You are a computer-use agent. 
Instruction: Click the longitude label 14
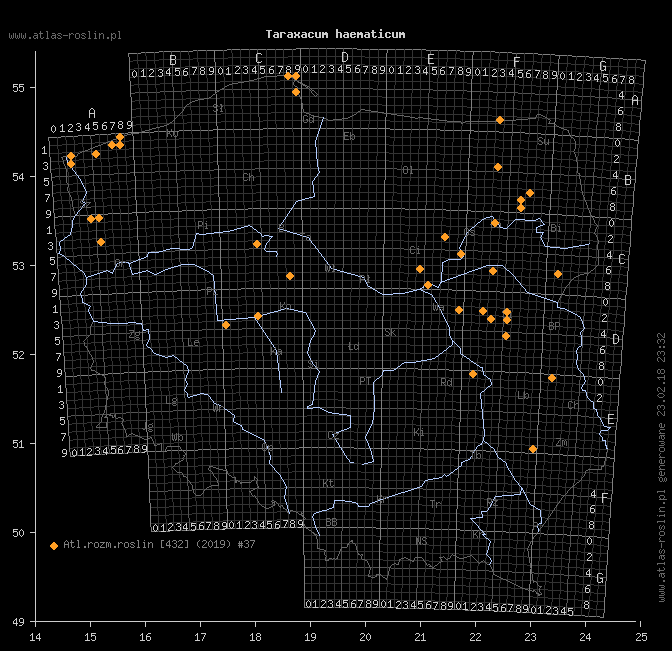[36, 637]
